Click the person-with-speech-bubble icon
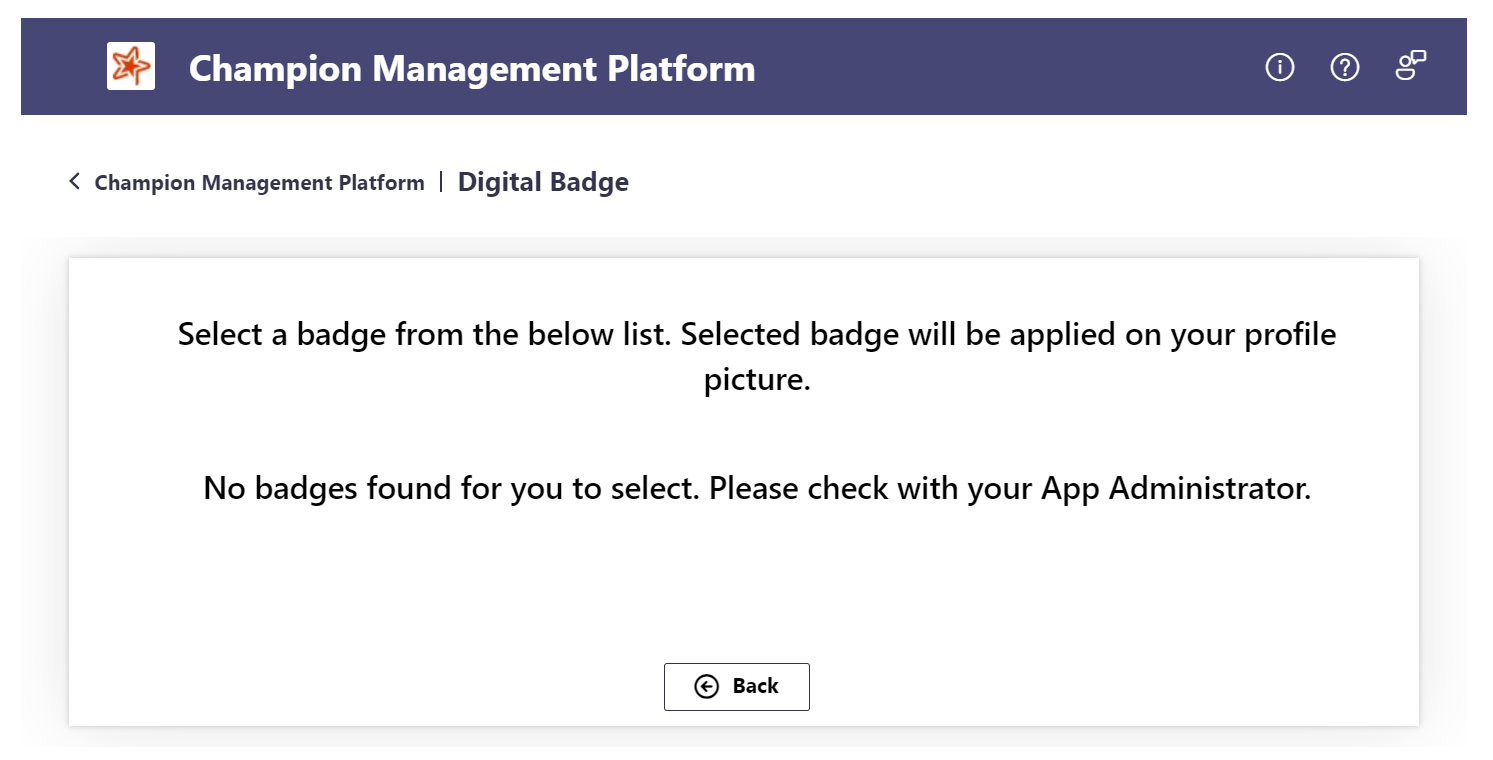Viewport: 1493px width, 760px height. [1410, 66]
